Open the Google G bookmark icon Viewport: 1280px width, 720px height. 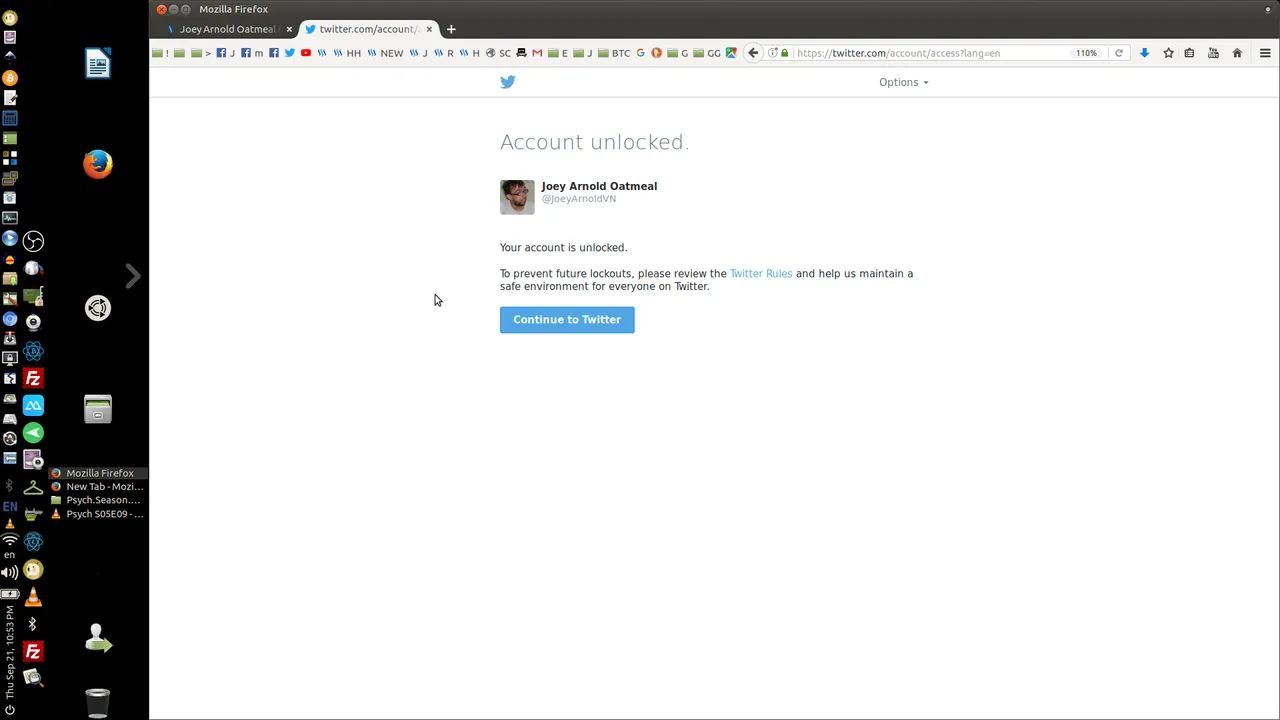coord(640,53)
